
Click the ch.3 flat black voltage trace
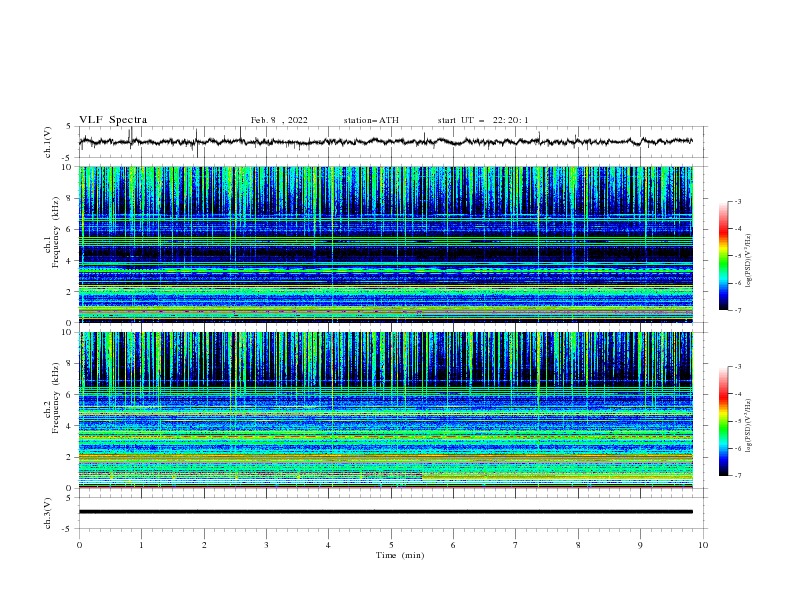tap(385, 512)
